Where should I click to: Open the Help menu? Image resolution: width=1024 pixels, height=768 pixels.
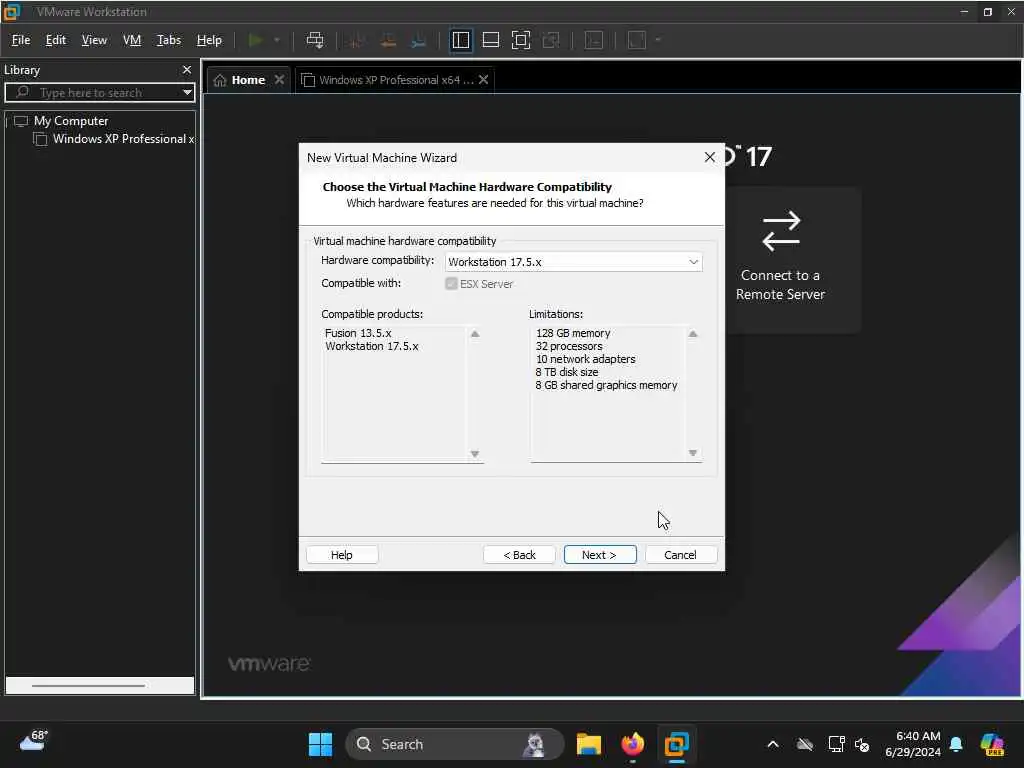click(x=209, y=40)
